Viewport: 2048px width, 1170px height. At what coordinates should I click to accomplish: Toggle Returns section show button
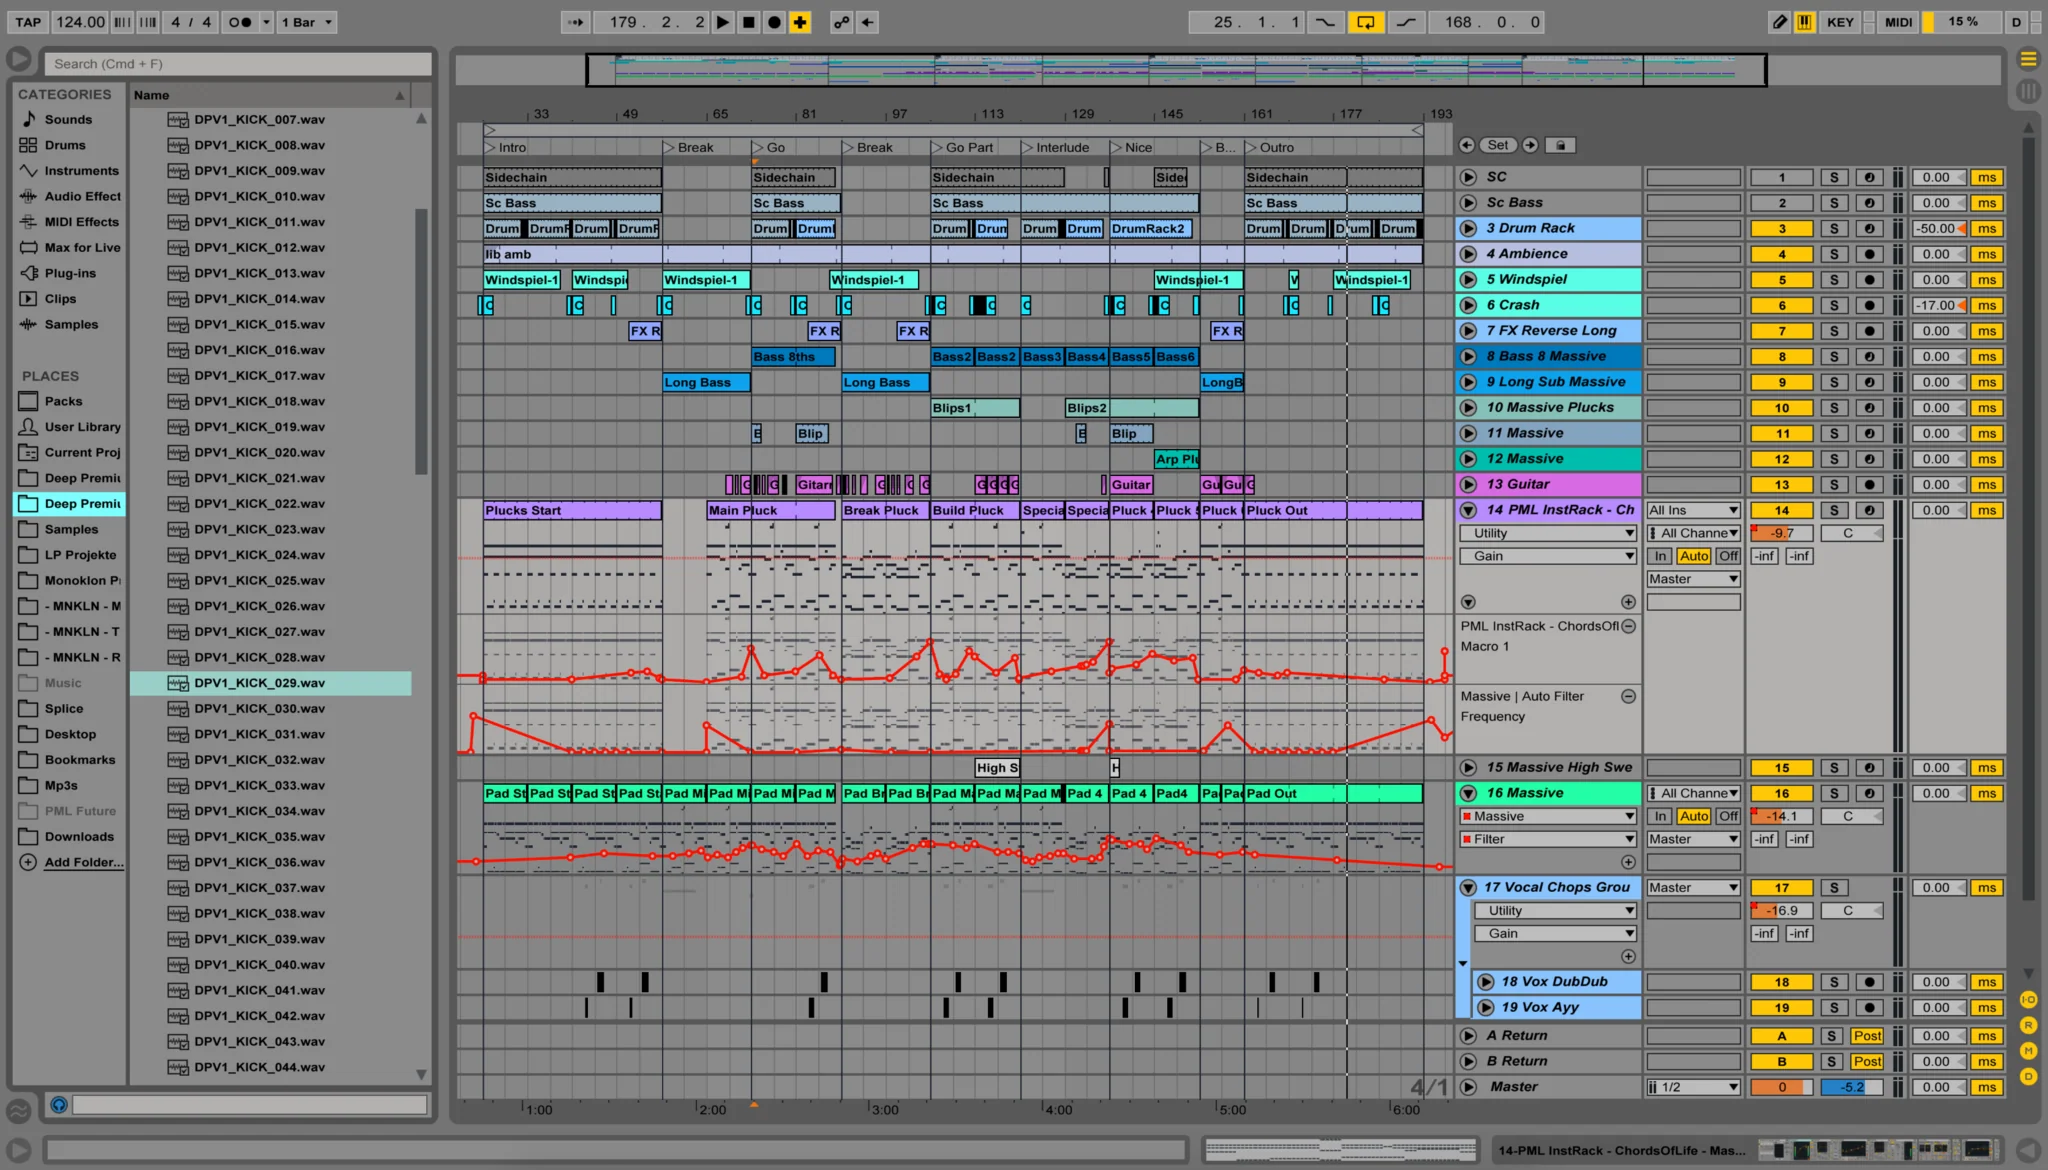click(x=2029, y=1025)
